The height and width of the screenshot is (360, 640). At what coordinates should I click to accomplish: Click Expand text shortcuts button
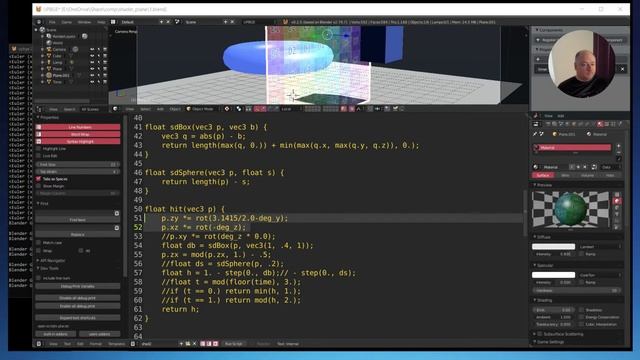pos(78,318)
